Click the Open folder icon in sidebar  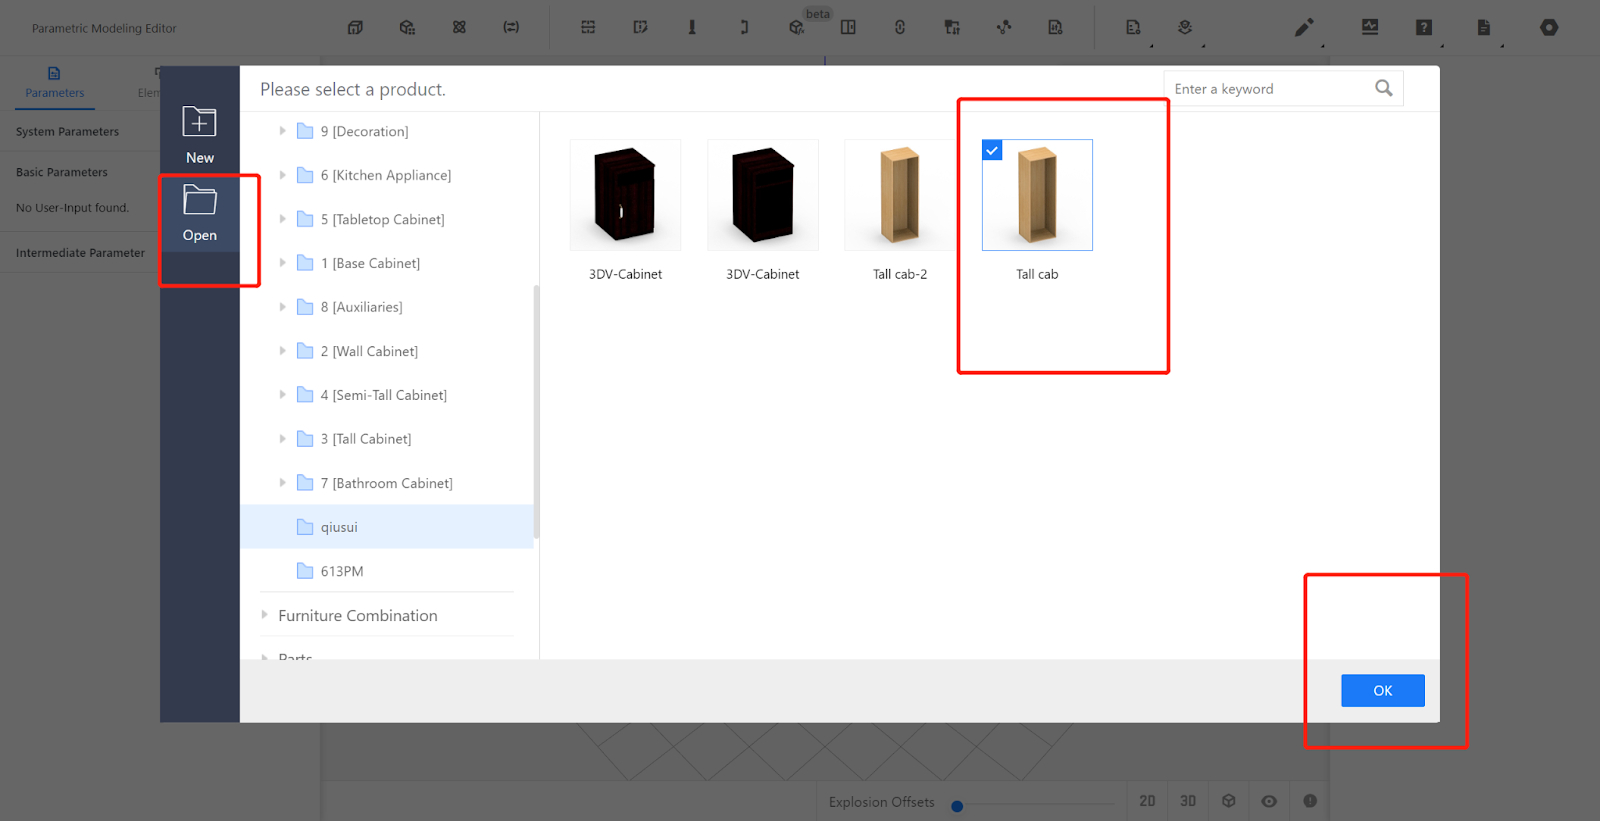199,201
